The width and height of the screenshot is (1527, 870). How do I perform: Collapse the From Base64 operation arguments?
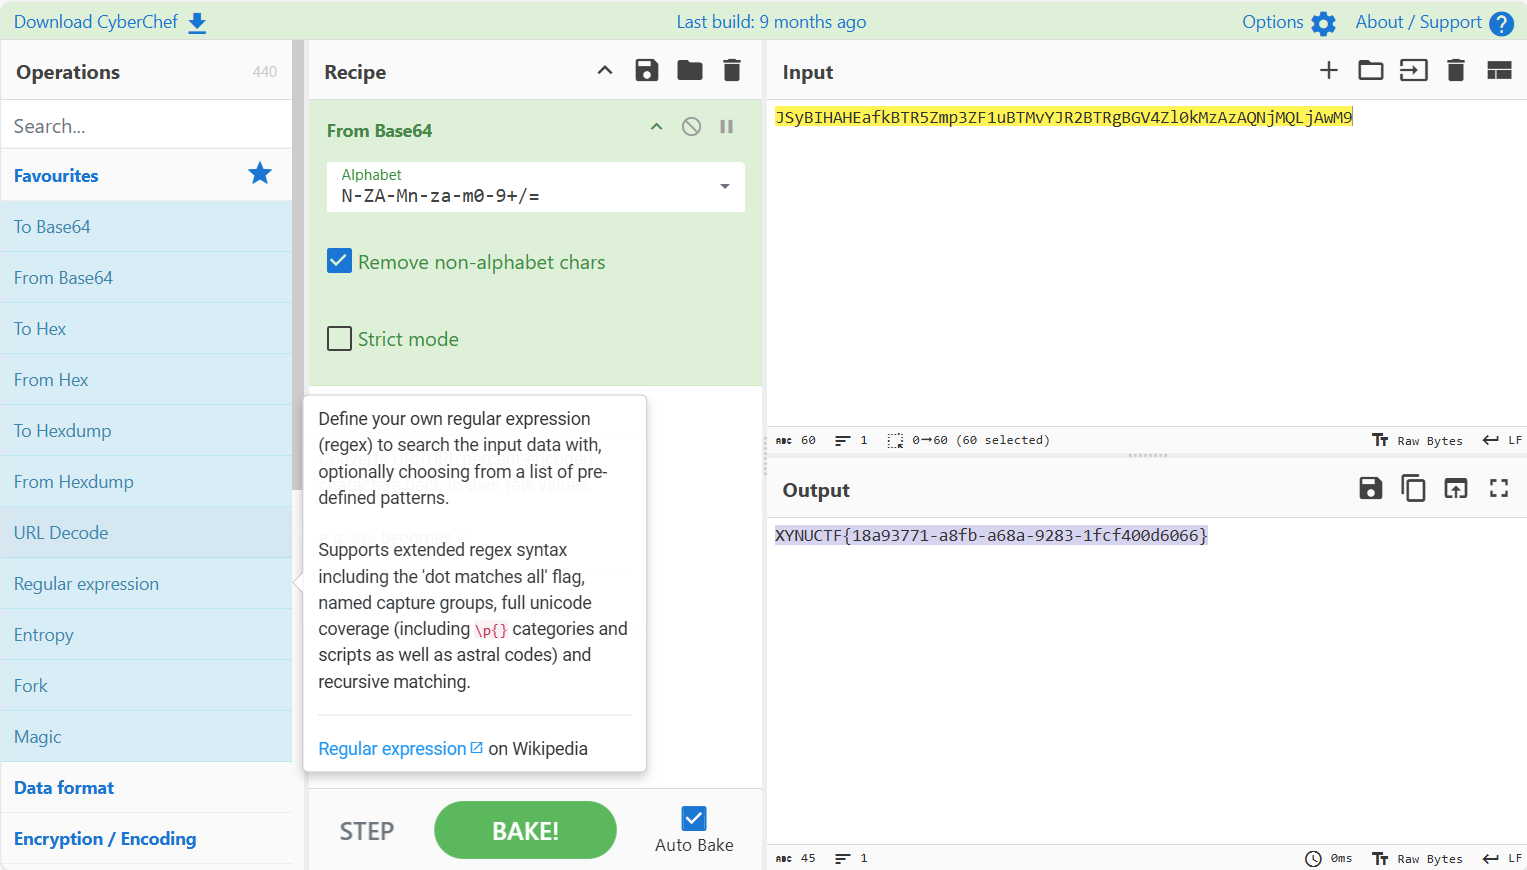pos(656,127)
